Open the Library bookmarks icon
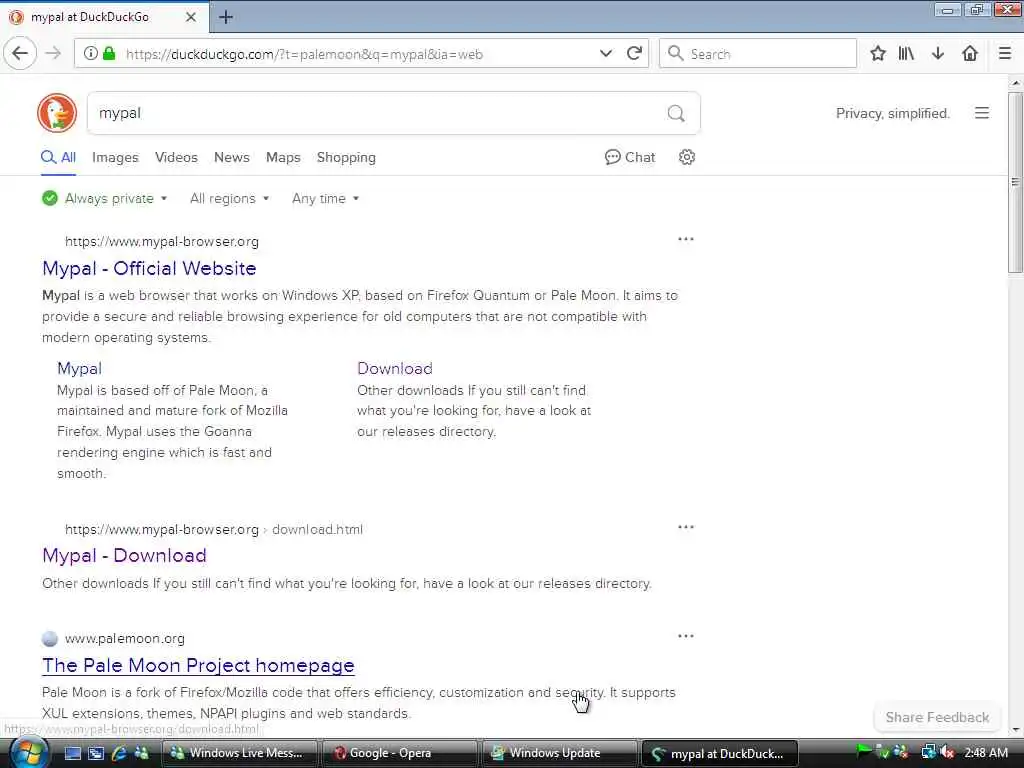Image resolution: width=1024 pixels, height=768 pixels. (906, 54)
